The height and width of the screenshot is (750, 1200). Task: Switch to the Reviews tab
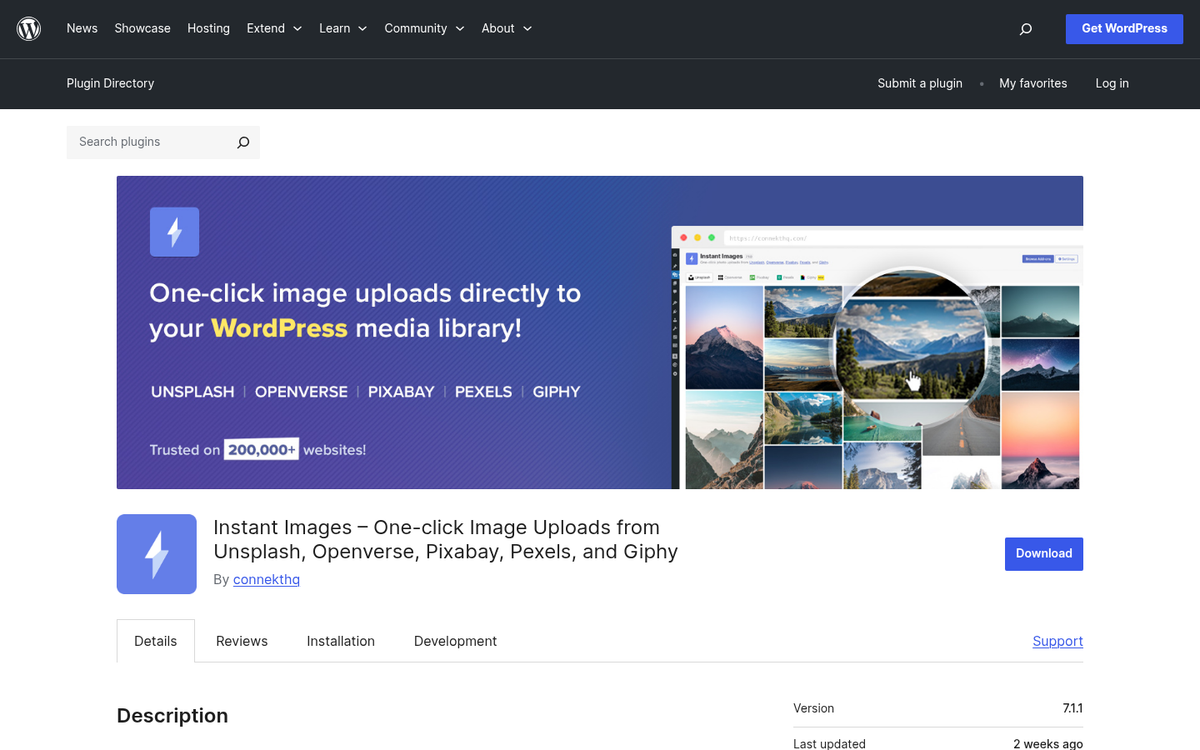click(x=241, y=641)
